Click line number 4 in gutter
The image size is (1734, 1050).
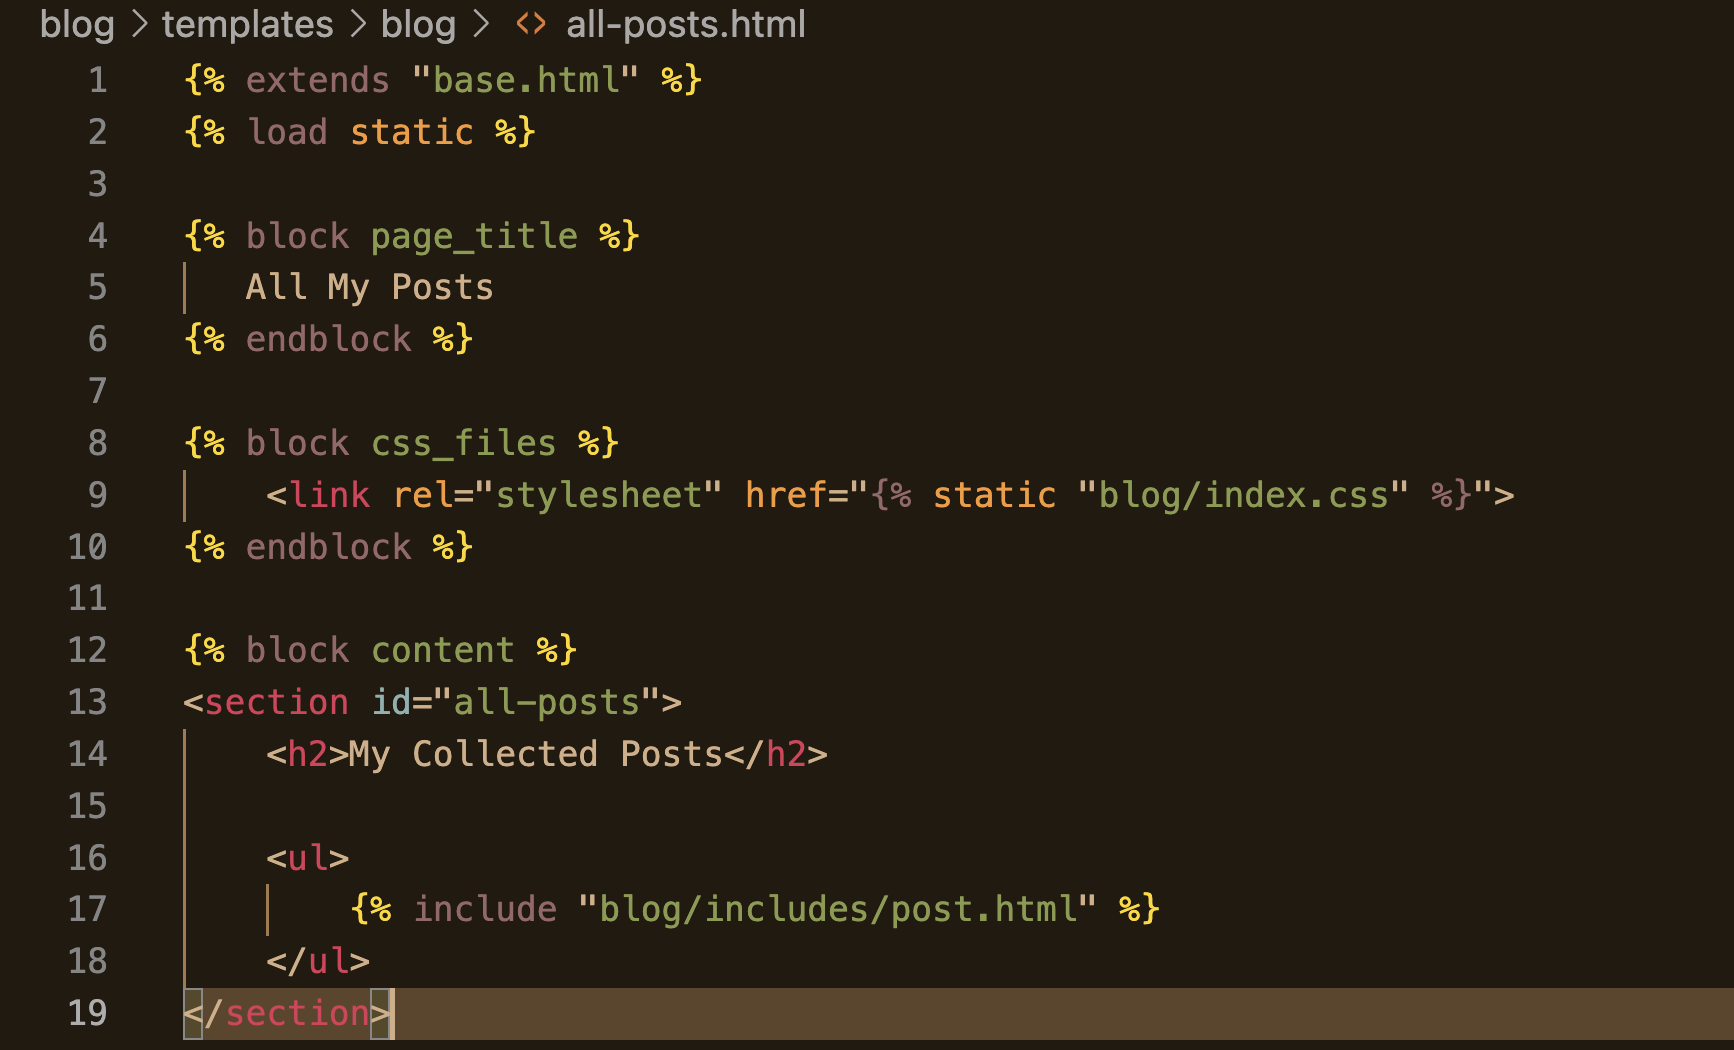[97, 236]
